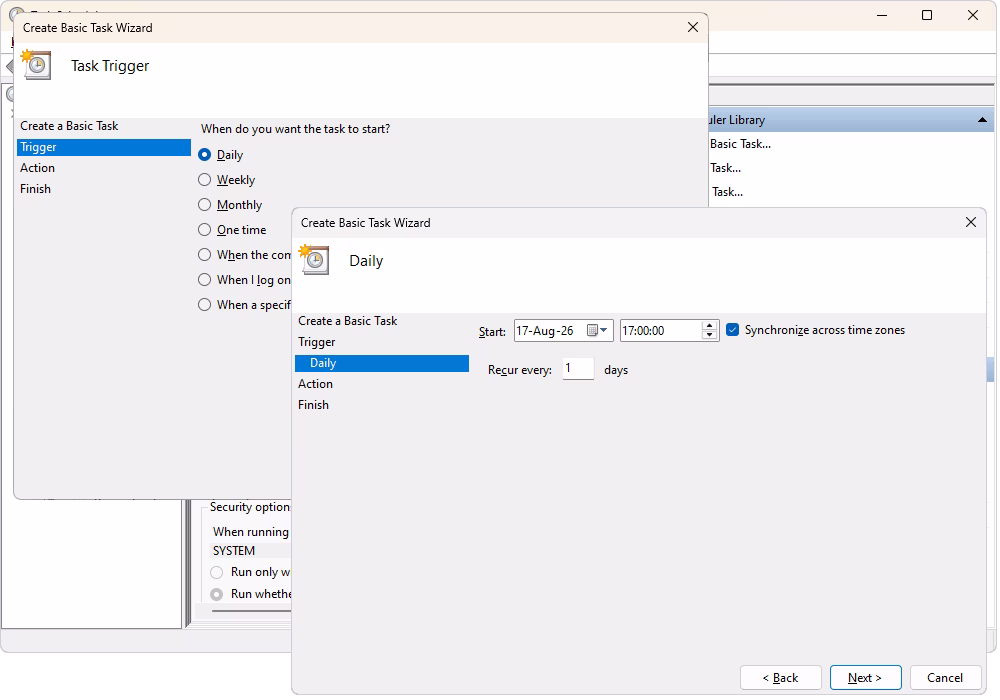The image size is (1000, 700).
Task: Select Create a Basic Task in Trigger wizard
Action: (x=69, y=126)
